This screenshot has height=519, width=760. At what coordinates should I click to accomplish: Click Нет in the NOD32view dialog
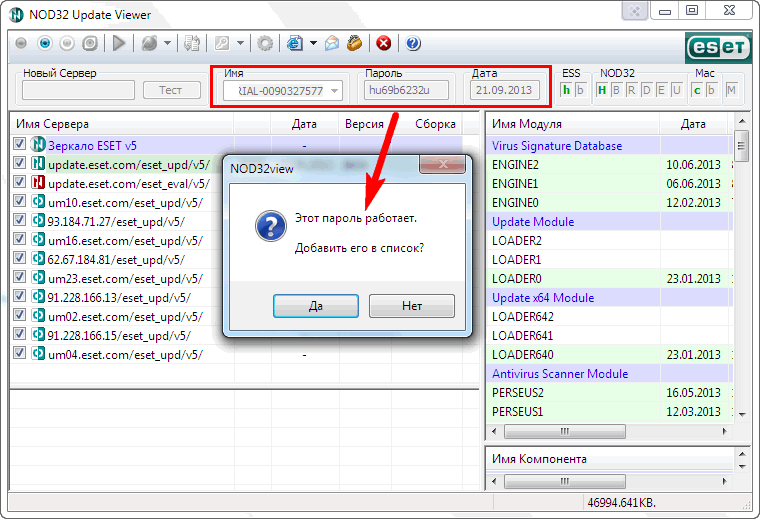(x=412, y=306)
